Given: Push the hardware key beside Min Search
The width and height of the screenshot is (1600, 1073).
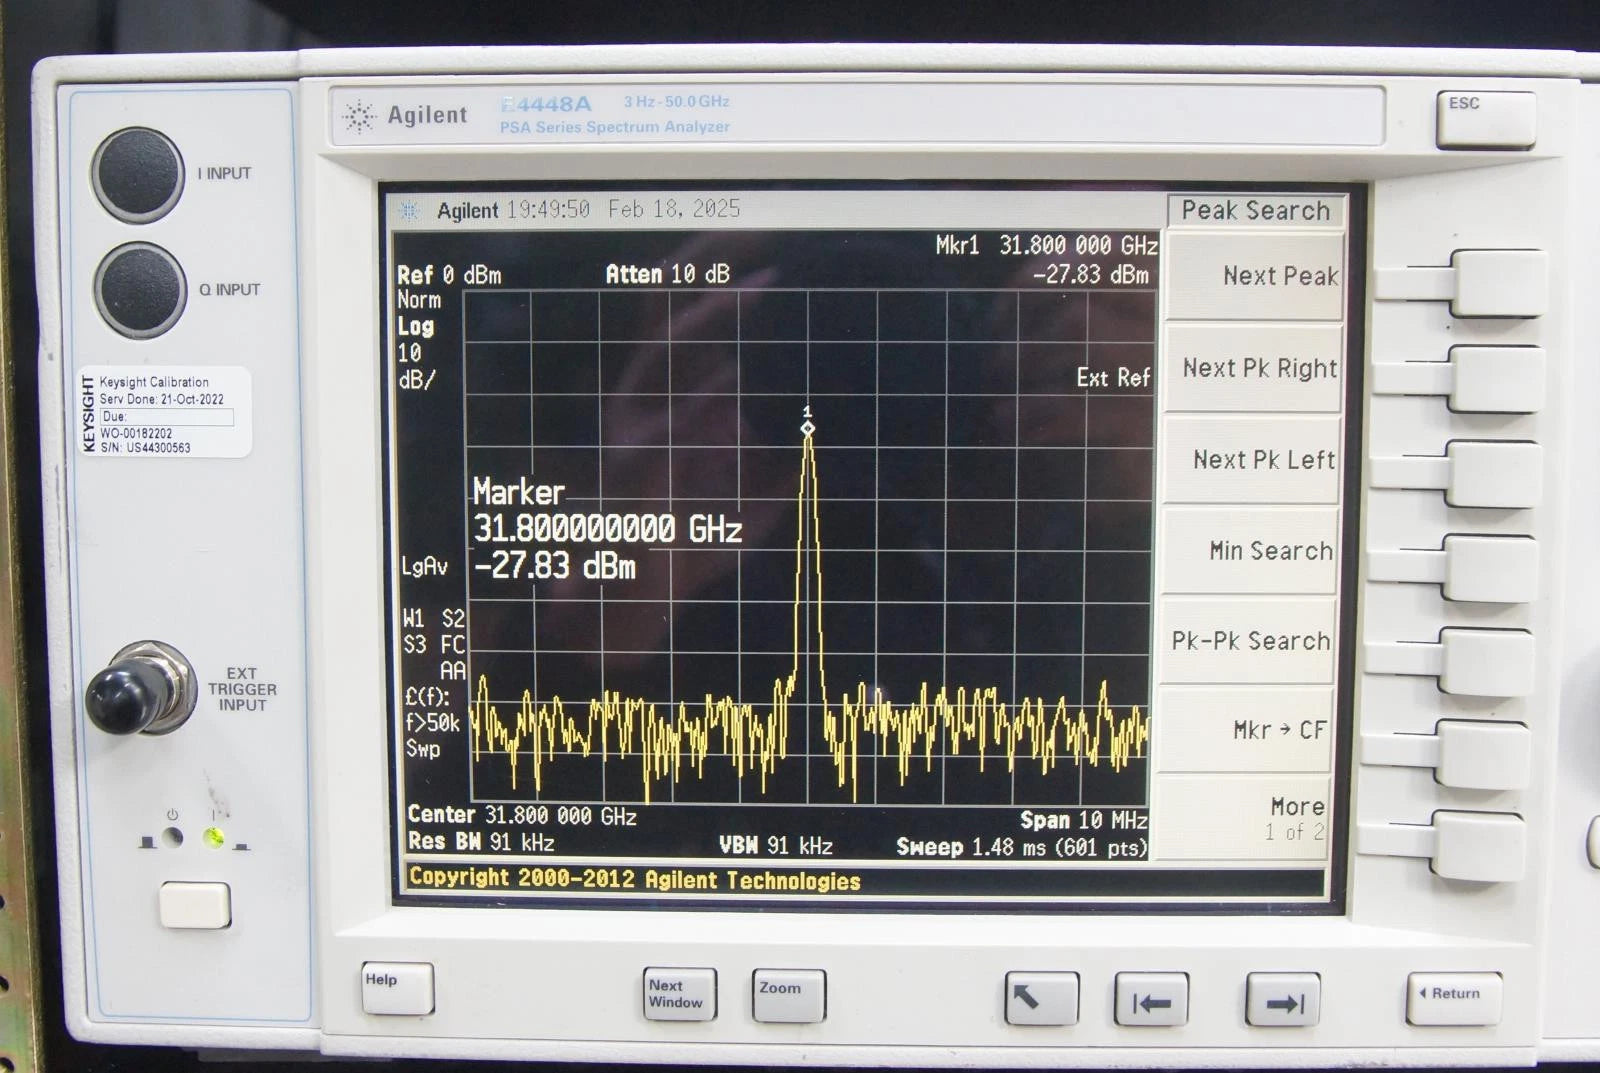Looking at the screenshot, I should [x=1489, y=568].
